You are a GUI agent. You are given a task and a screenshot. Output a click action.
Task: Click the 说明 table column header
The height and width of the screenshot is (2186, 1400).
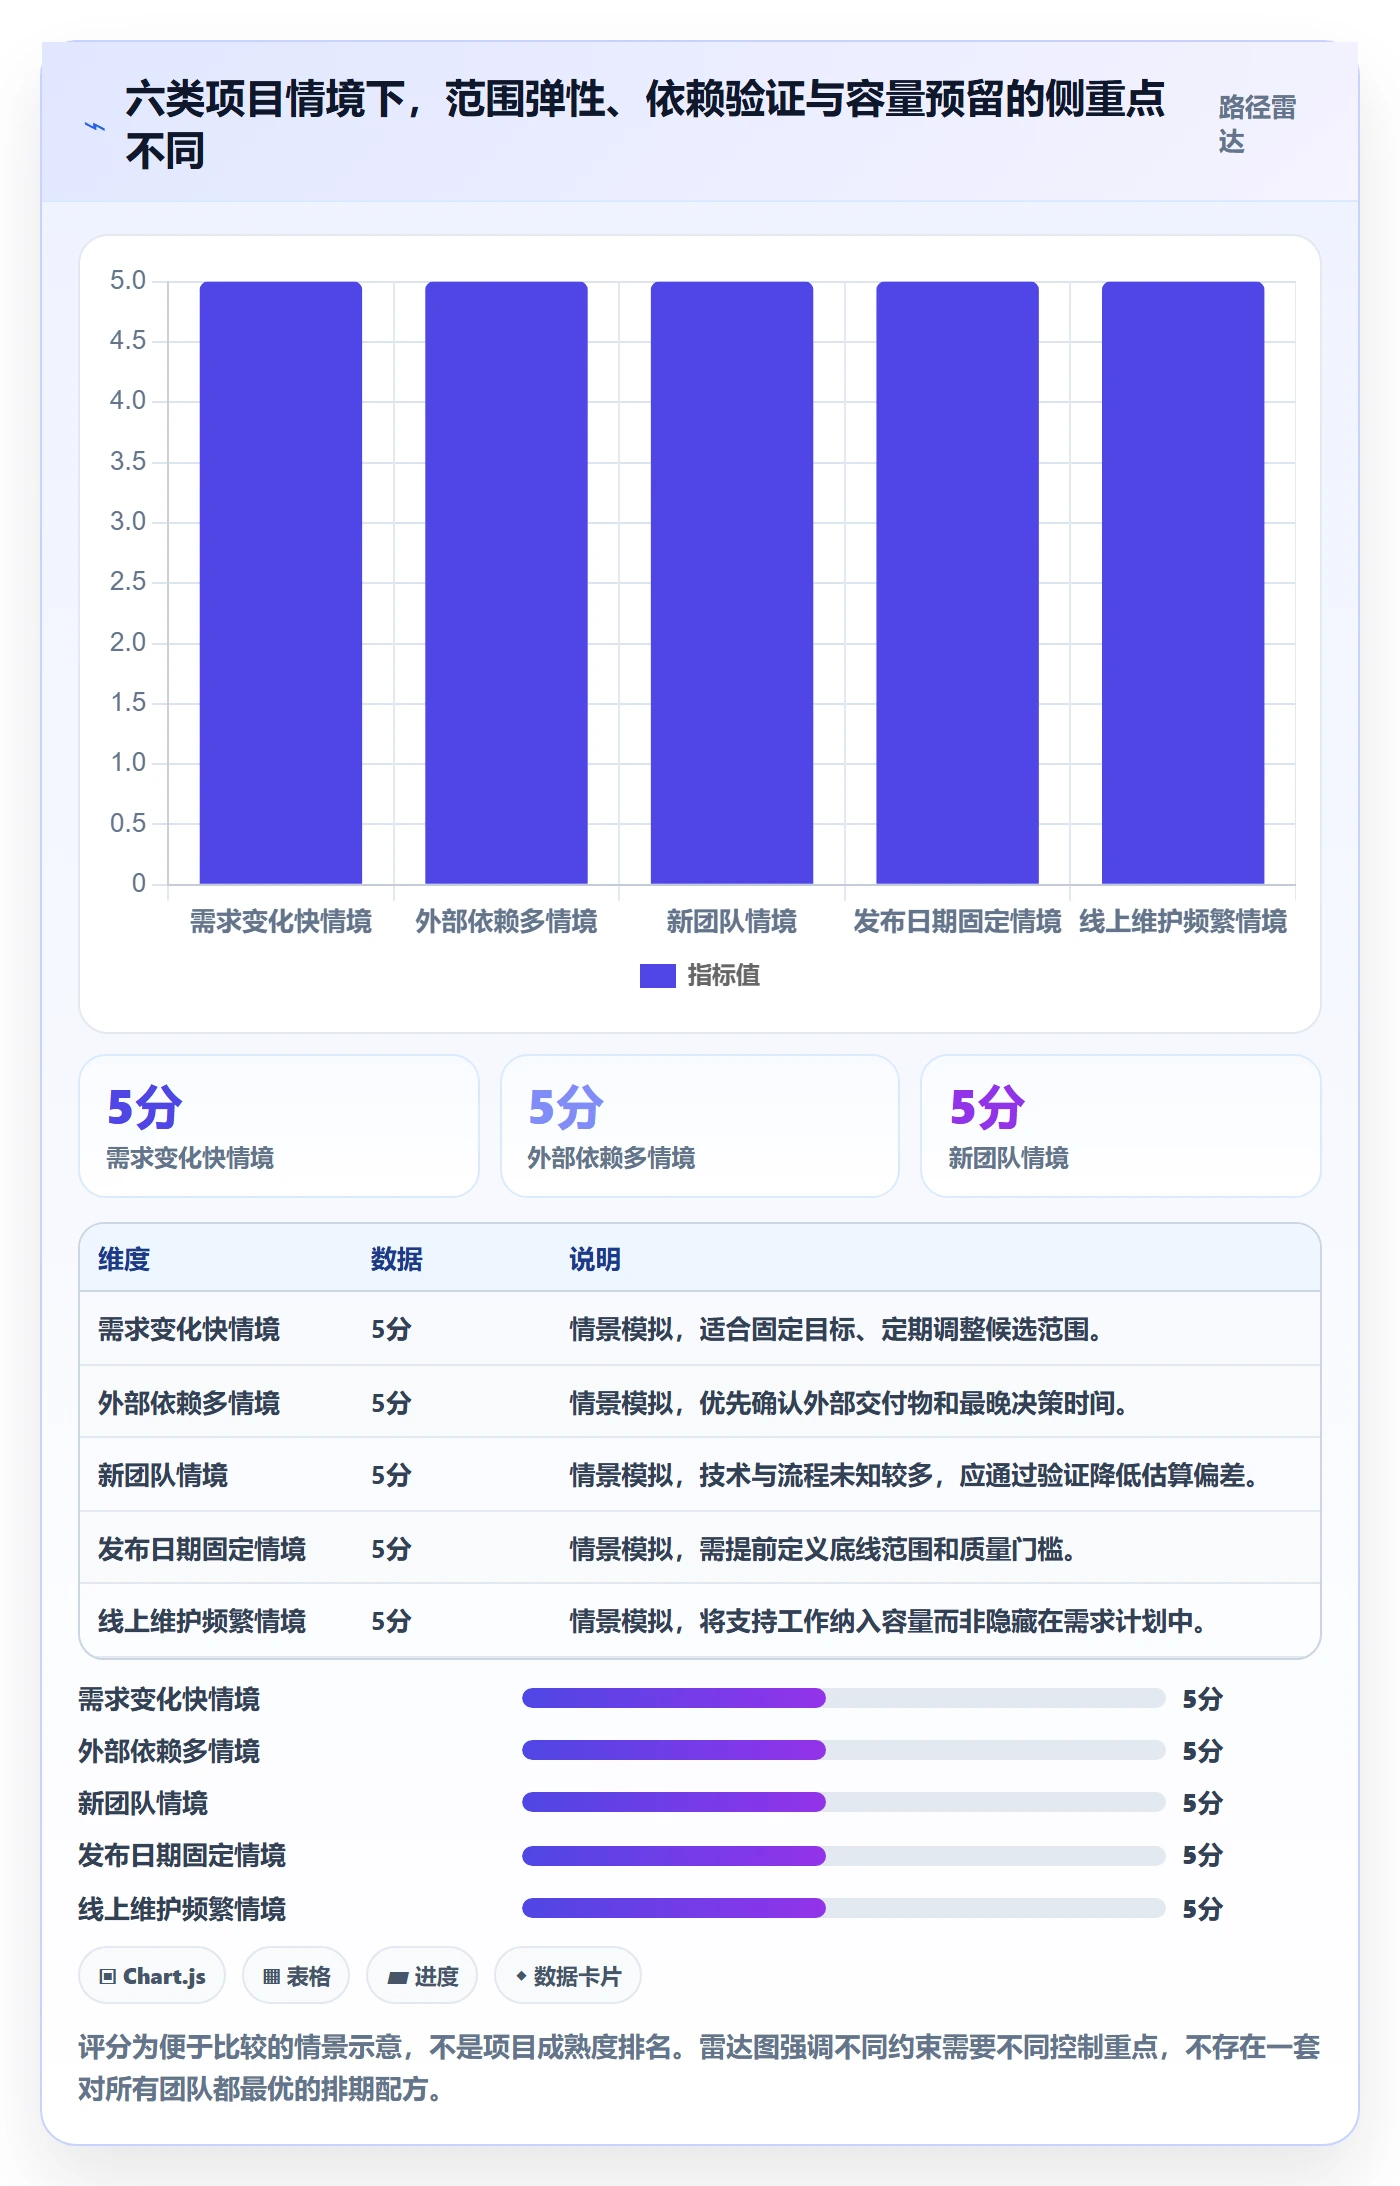[x=595, y=1259]
